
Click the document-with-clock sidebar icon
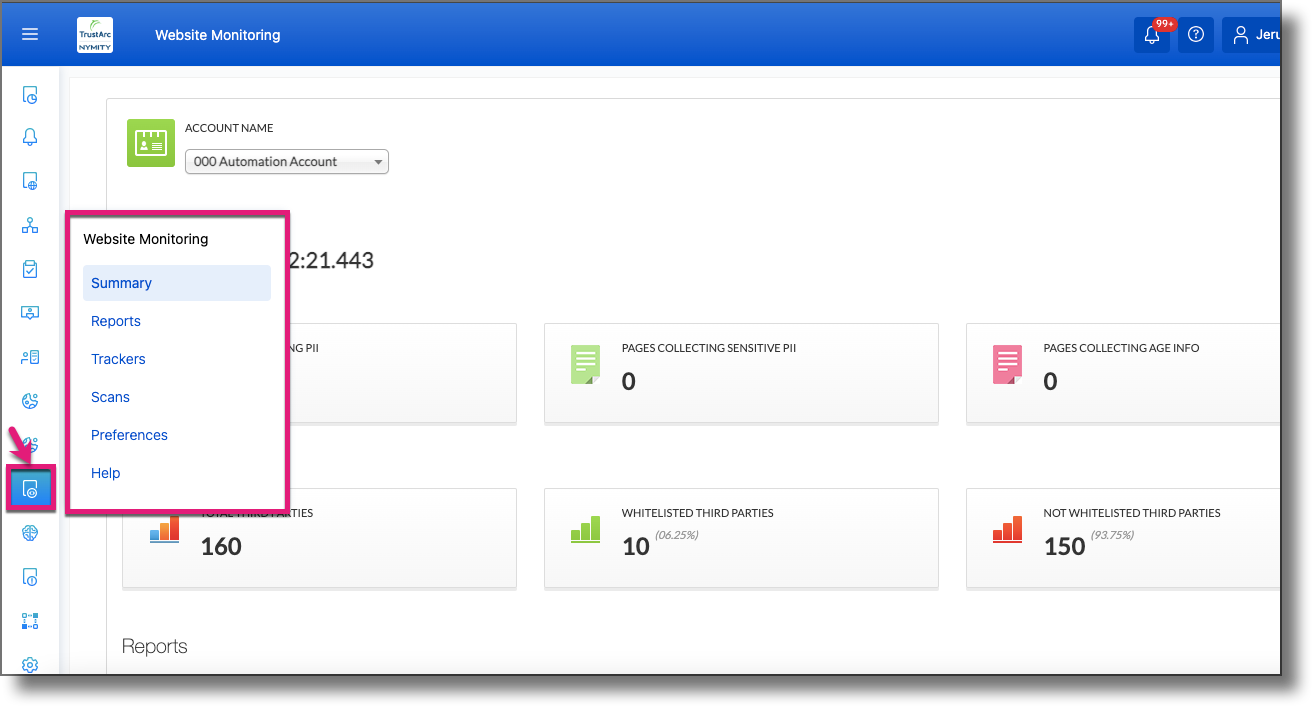(30, 96)
